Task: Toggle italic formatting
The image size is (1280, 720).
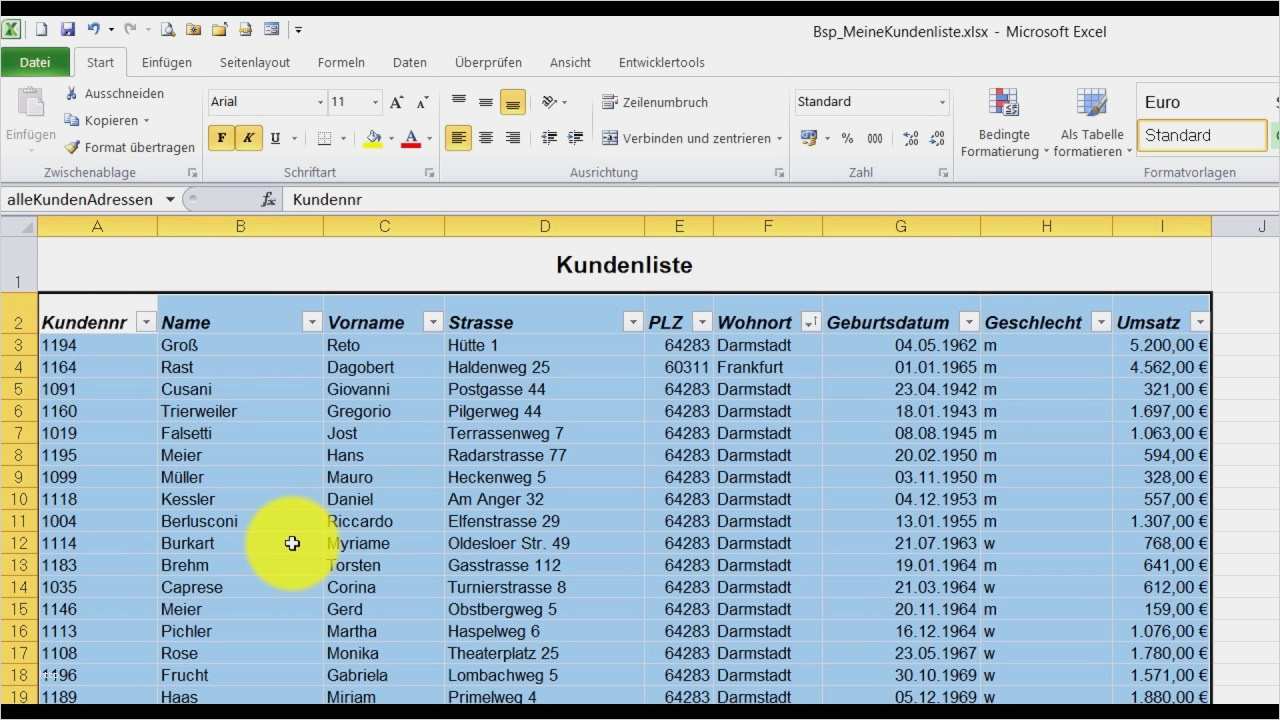Action: point(247,138)
